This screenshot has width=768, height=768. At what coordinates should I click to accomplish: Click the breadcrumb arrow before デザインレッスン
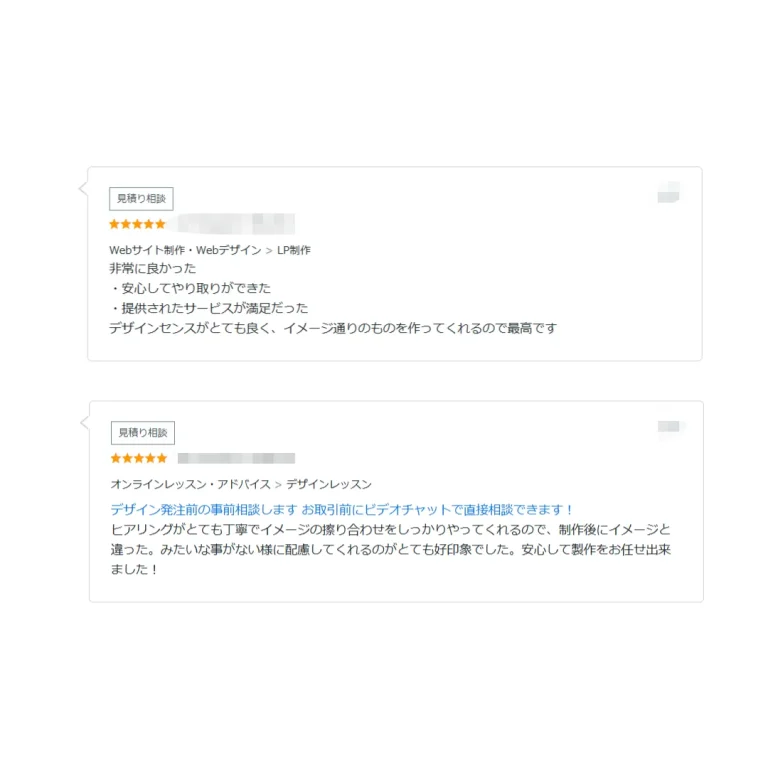click(278, 484)
